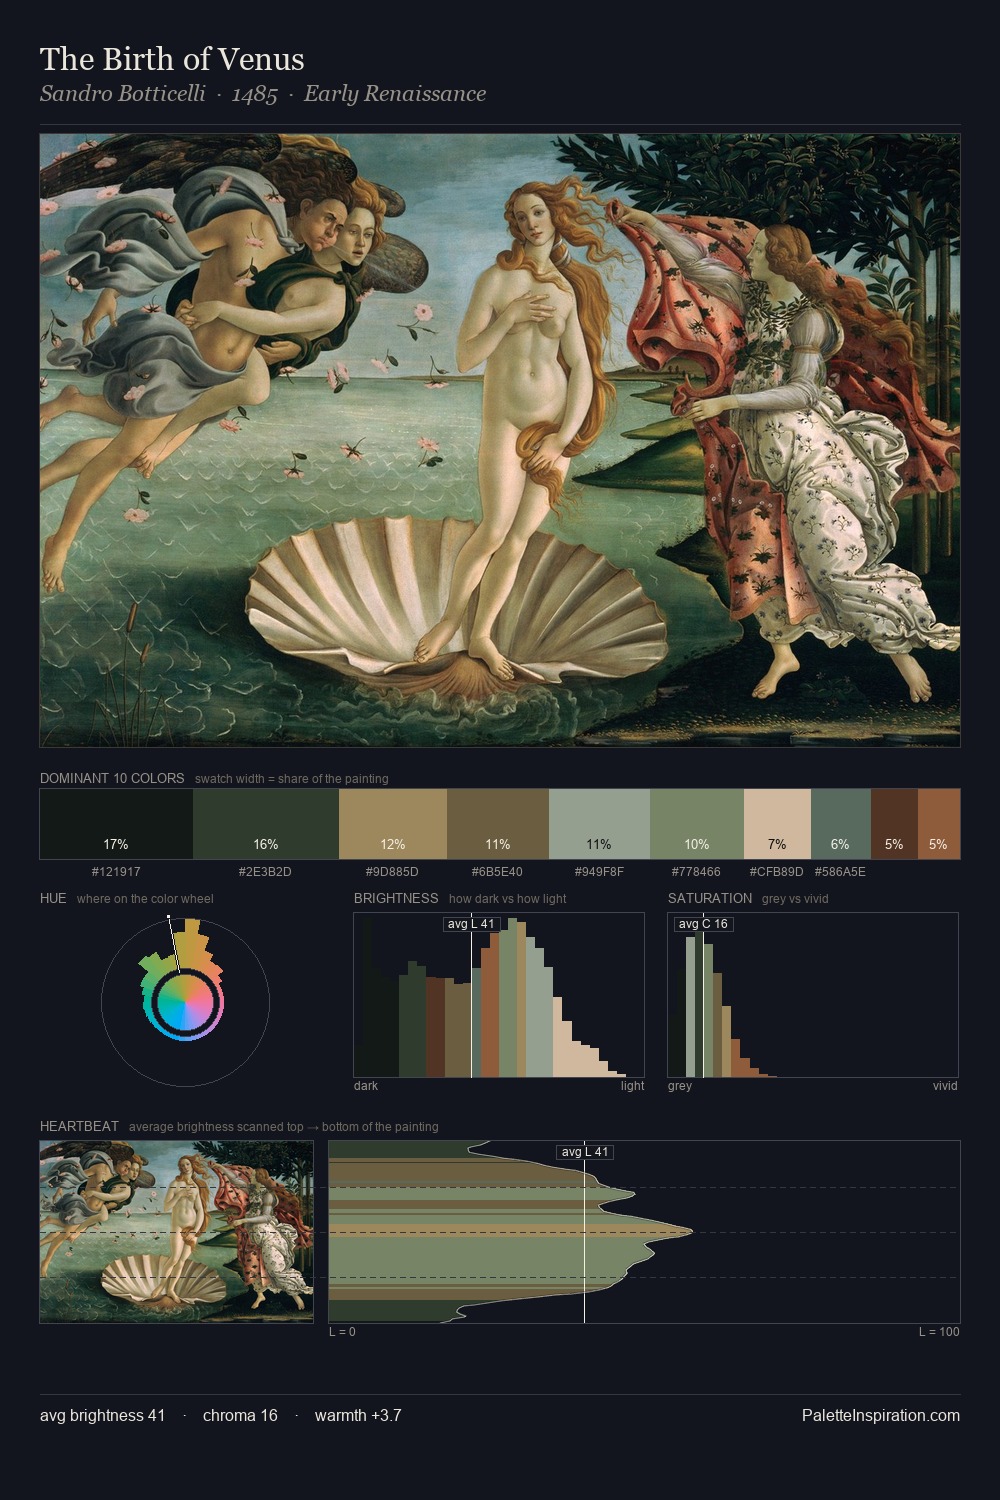Click the Sandro Botticelli subtitle line
Screen dimensions: 1000x1500
tap(263, 94)
